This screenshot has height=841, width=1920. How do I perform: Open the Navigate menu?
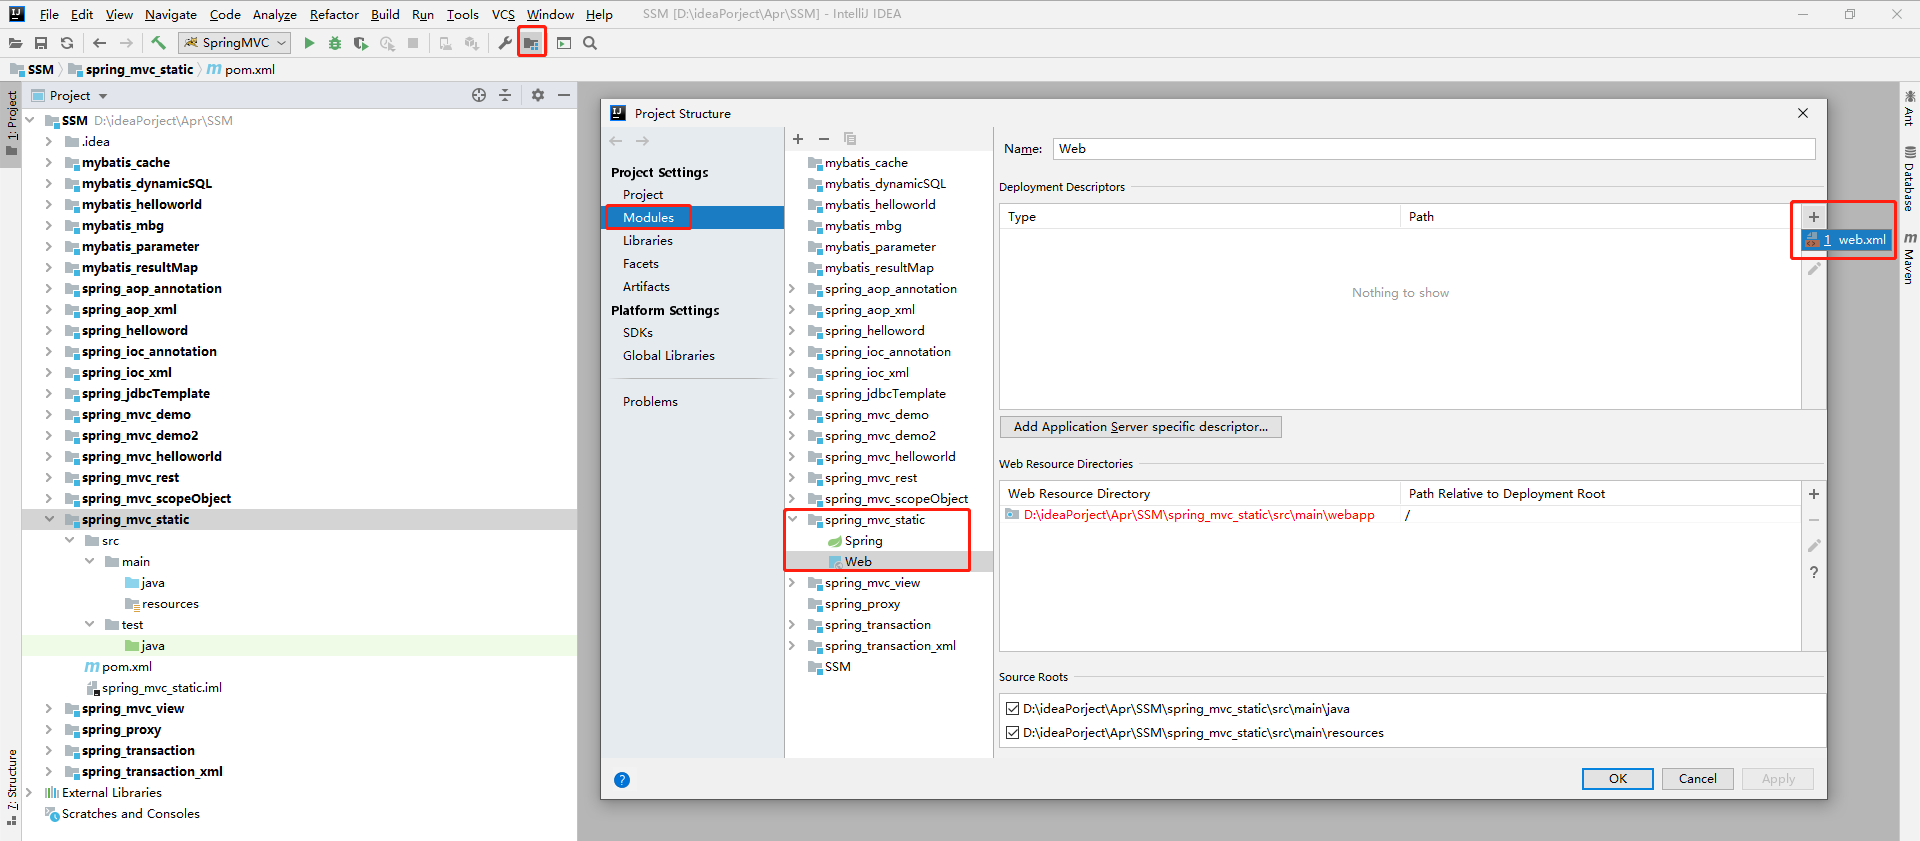(171, 14)
